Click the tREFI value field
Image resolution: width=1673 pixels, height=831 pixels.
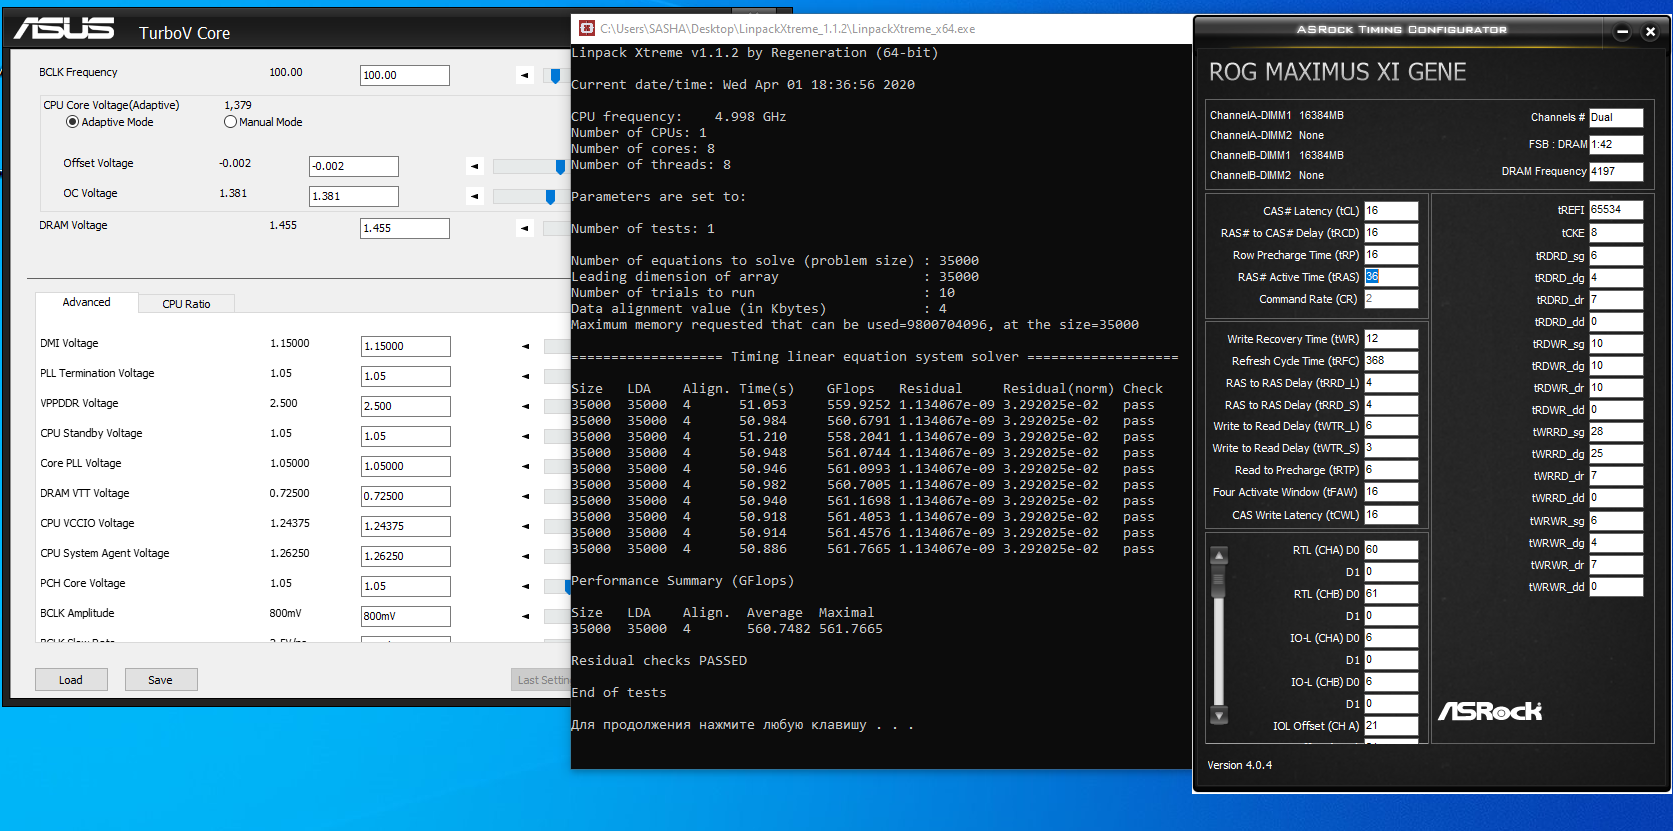1616,210
